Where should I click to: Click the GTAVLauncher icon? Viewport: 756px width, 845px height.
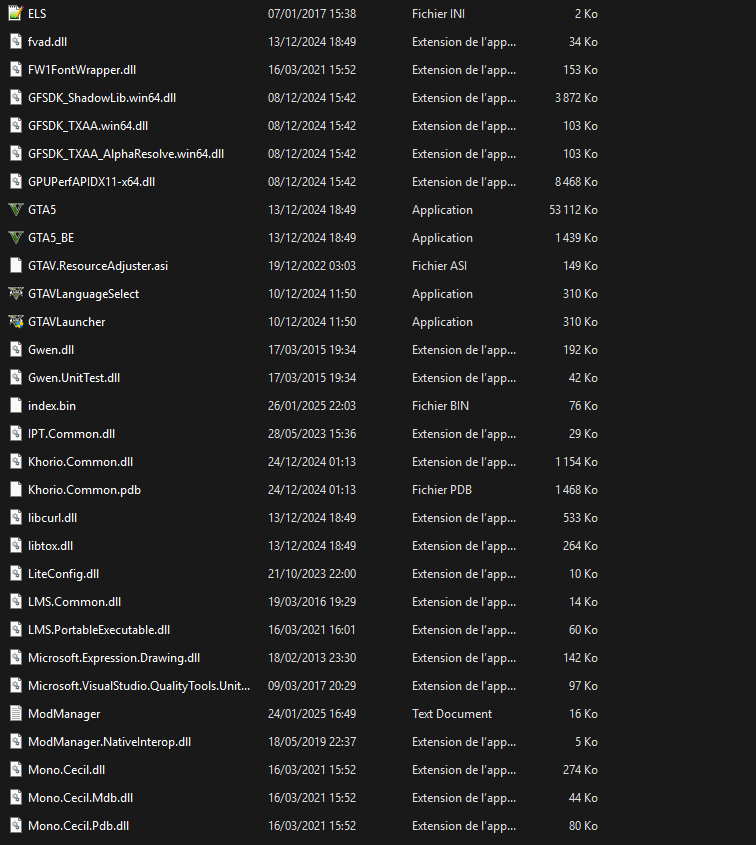tap(15, 322)
